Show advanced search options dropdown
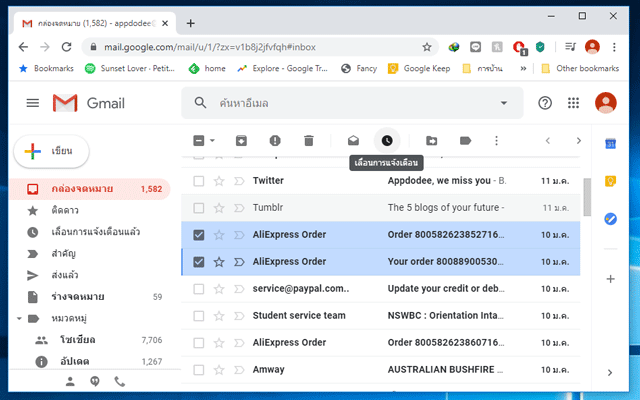Image resolution: width=640 pixels, height=400 pixels. (x=504, y=103)
